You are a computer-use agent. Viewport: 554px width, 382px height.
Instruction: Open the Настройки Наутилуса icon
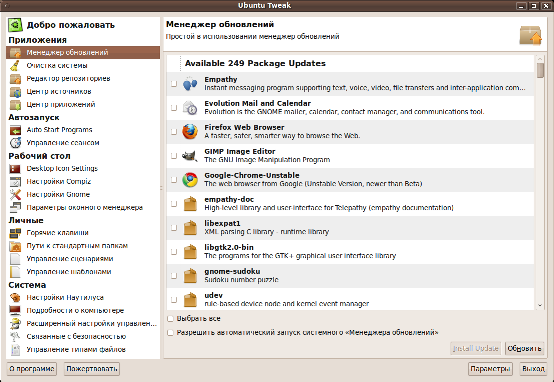point(15,298)
